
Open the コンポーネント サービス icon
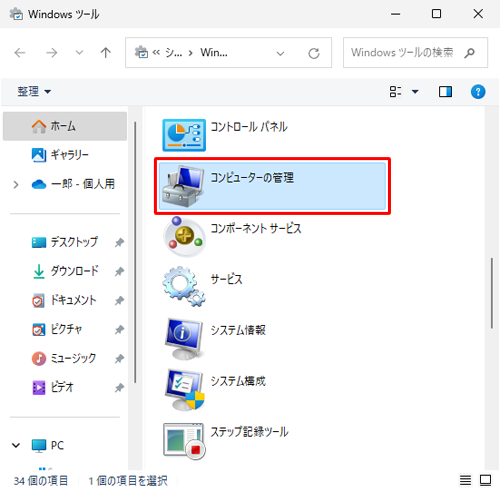(x=183, y=236)
